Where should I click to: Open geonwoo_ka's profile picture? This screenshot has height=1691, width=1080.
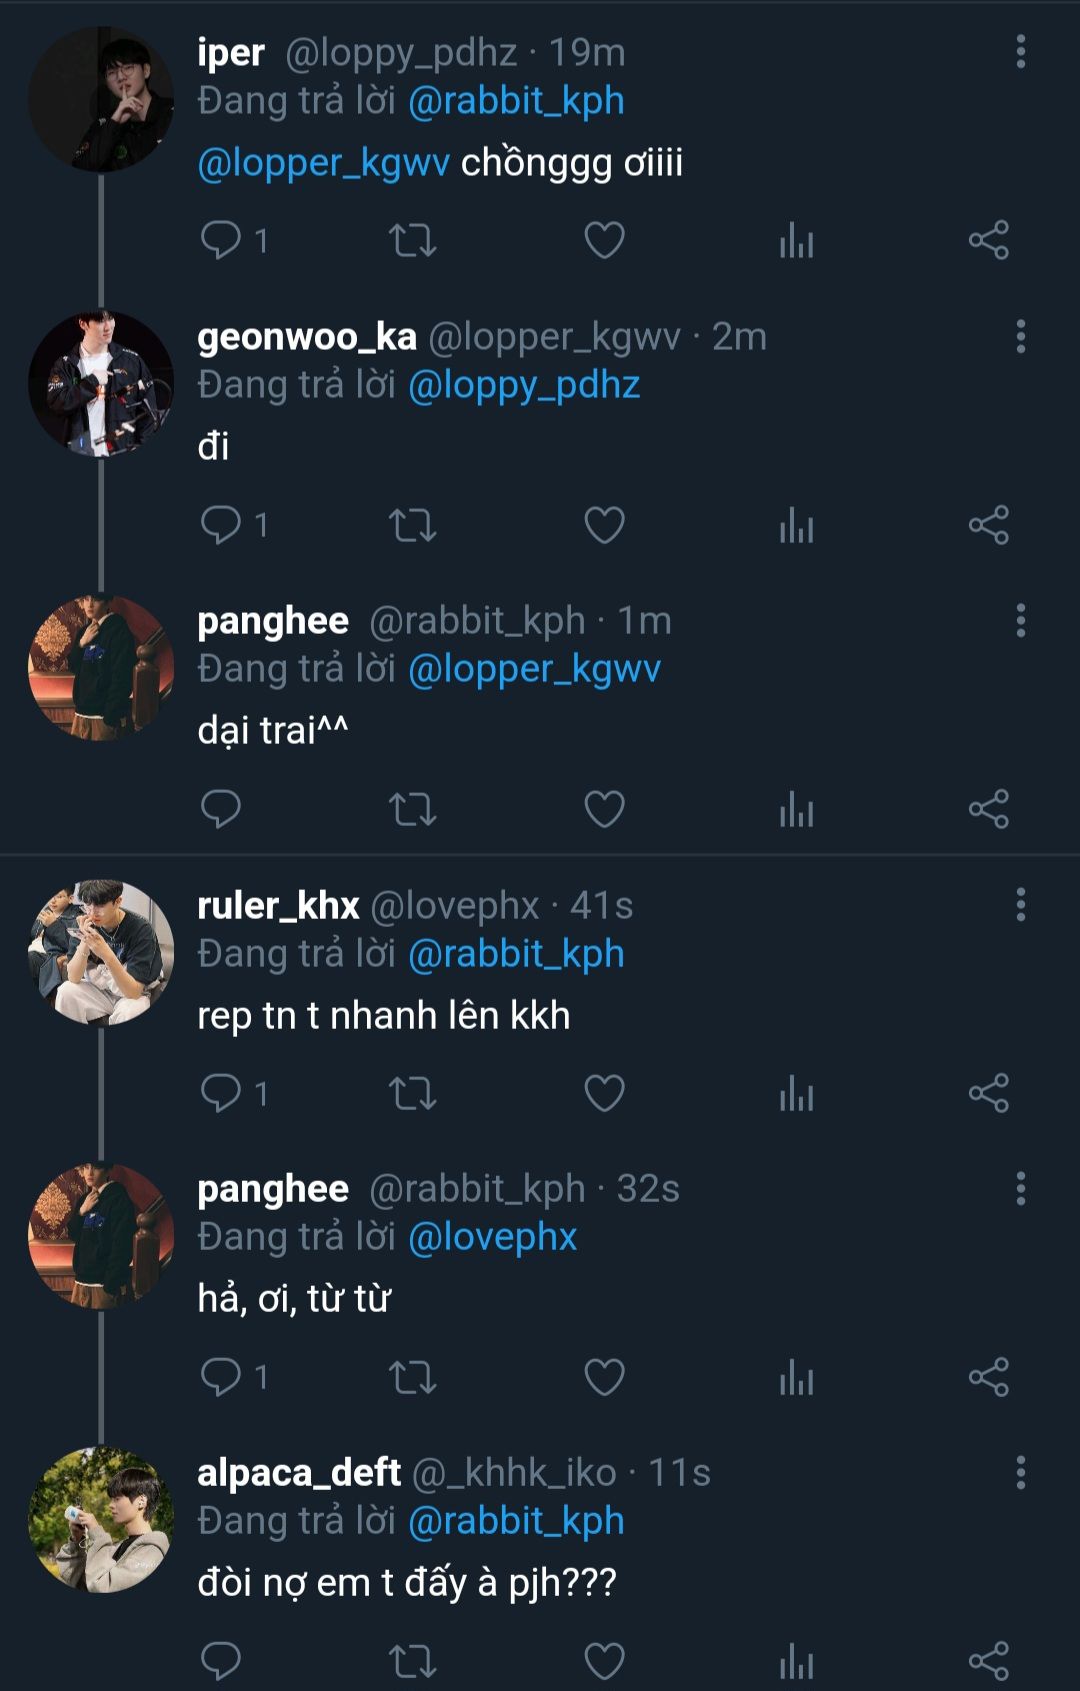pyautogui.click(x=101, y=385)
